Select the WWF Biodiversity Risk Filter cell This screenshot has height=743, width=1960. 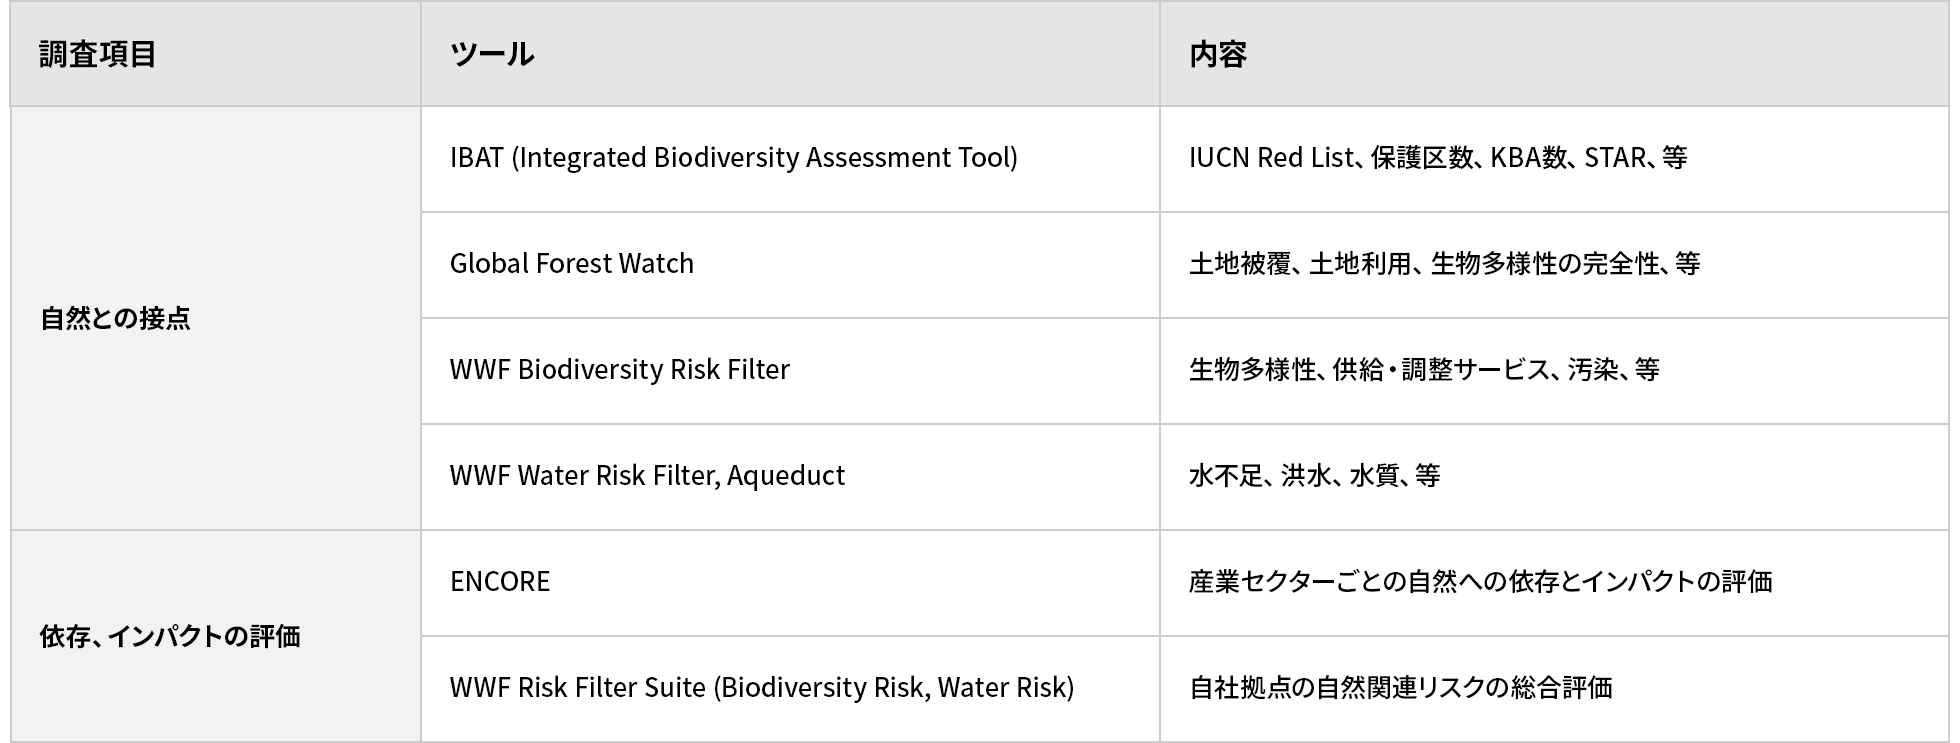[x=790, y=371]
